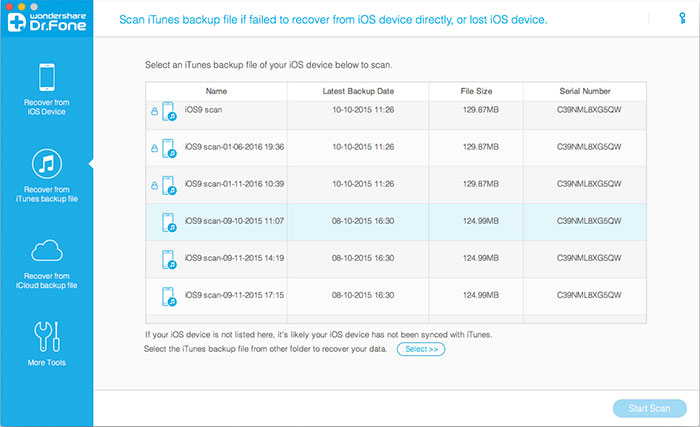Viewport: 700px width, 427px height.
Task: Click serial number in iOS9 scan-01-11-2016 10:39 row
Action: pyautogui.click(x=589, y=184)
